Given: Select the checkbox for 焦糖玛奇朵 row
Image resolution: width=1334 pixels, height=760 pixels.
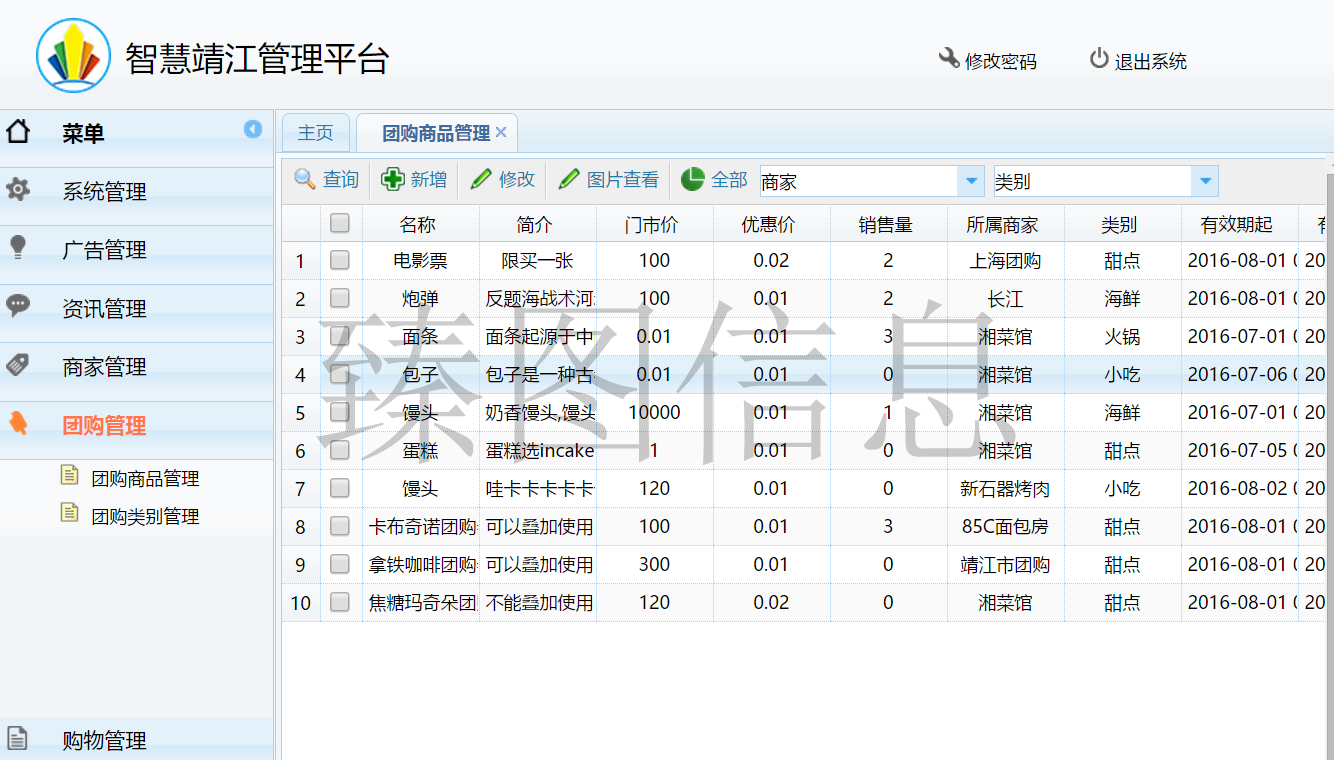Looking at the screenshot, I should (x=340, y=602).
